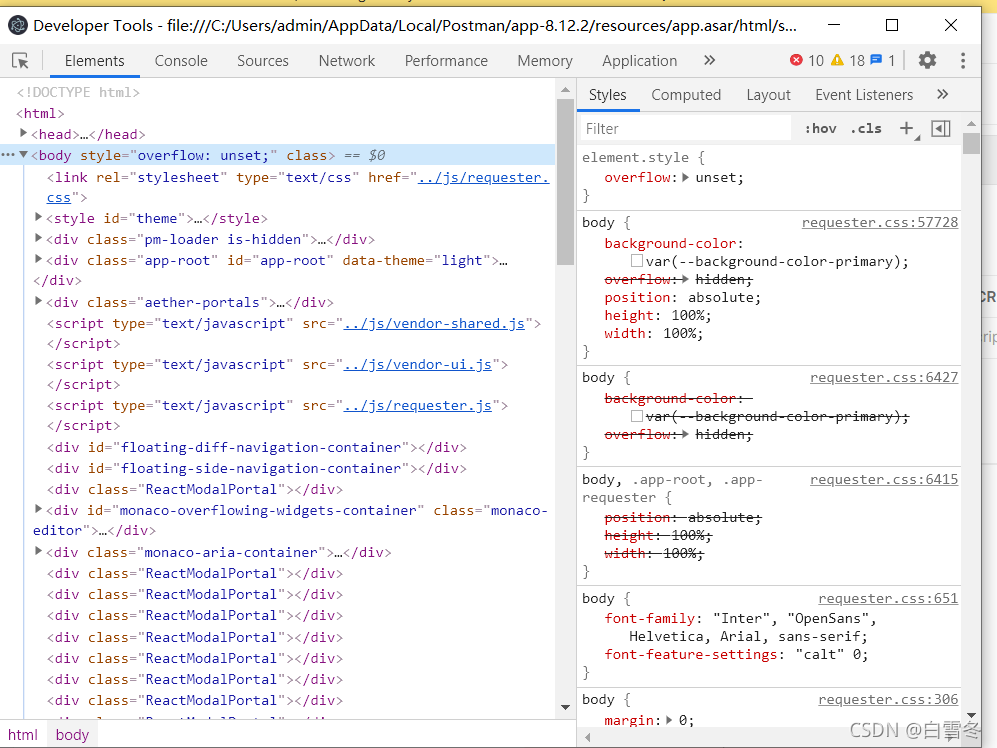Toggle .cls element classes panel
Image resolution: width=997 pixels, height=748 pixels.
[866, 128]
